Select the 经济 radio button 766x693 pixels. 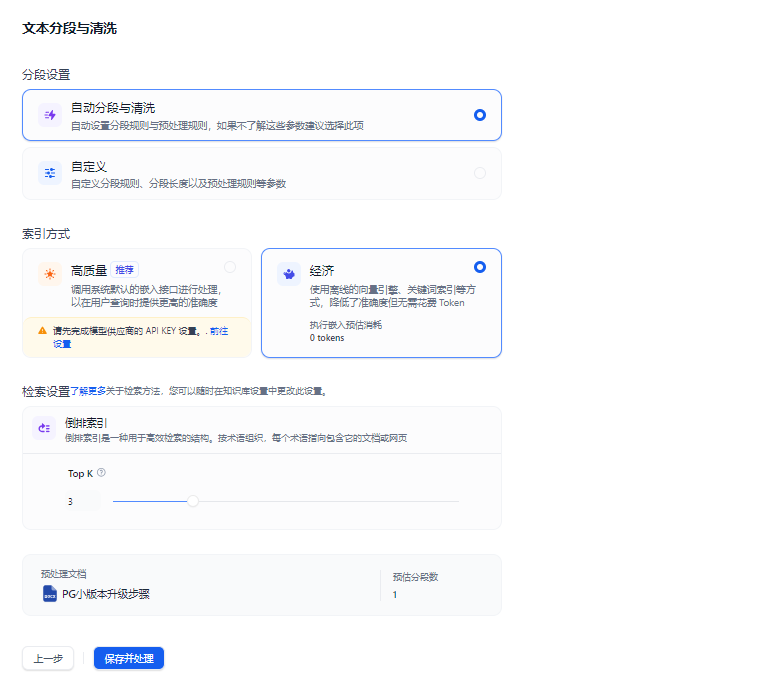coord(480,267)
